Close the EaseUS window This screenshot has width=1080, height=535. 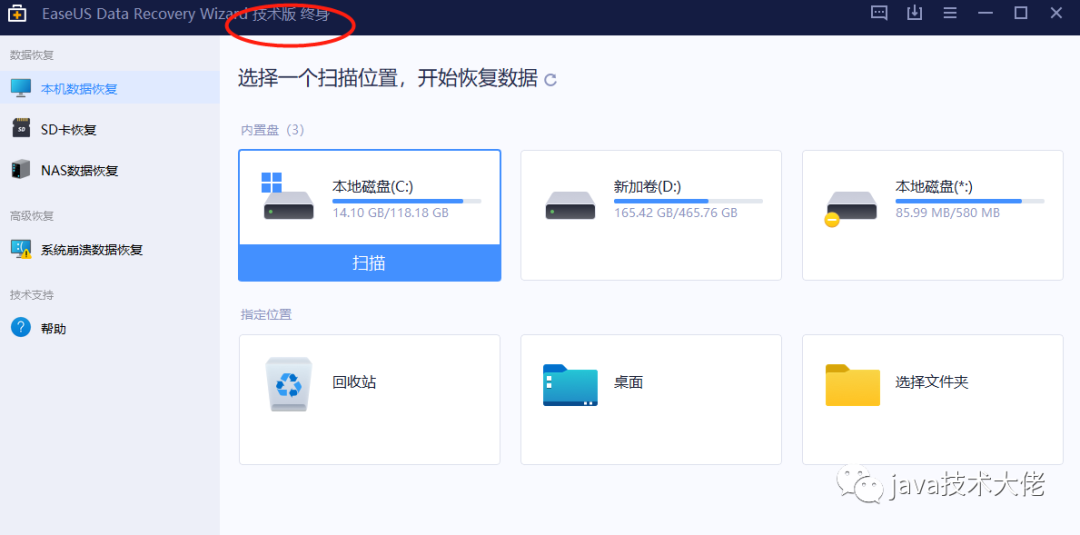point(1057,13)
